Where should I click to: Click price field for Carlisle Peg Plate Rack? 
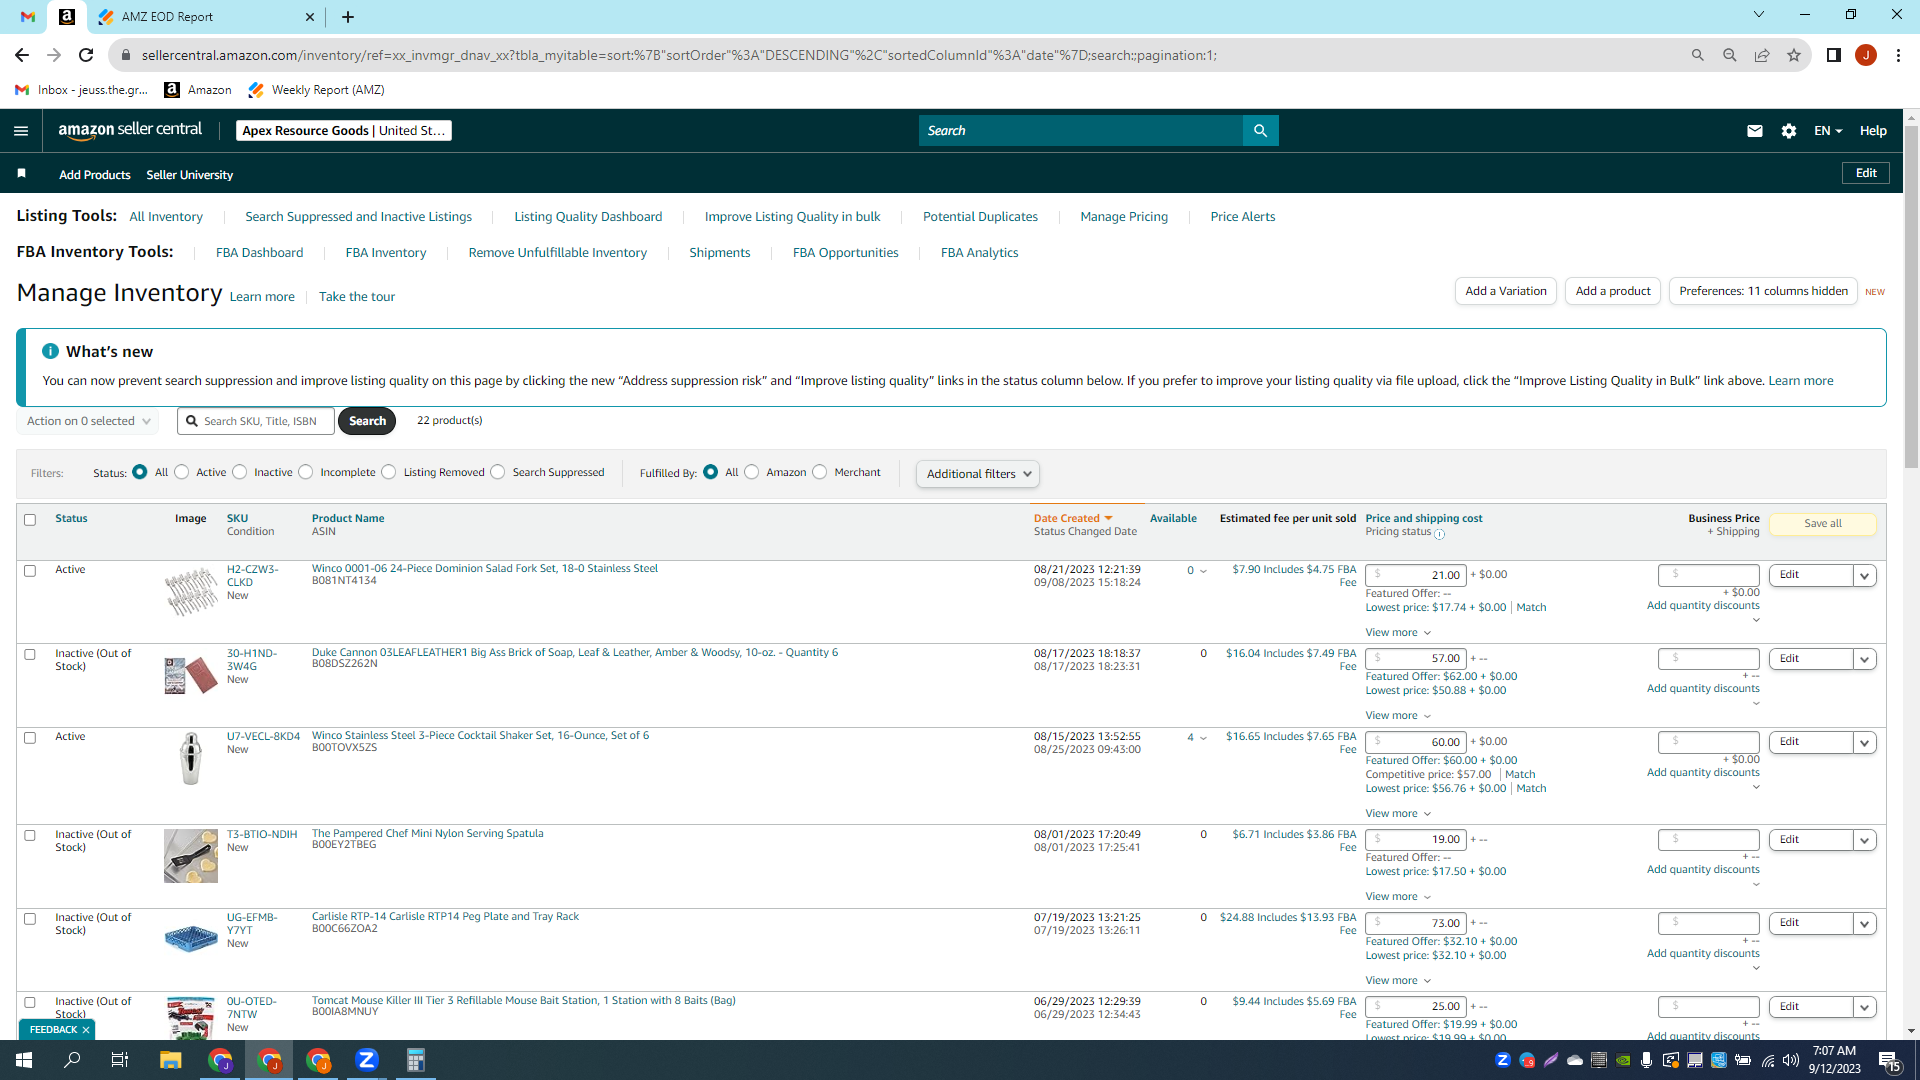[x=1416, y=923]
